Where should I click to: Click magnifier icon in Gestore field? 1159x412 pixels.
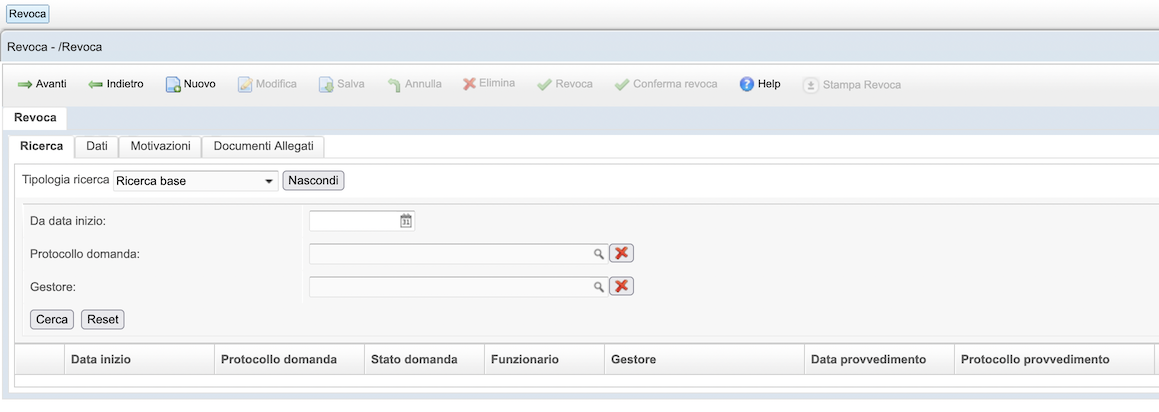pyautogui.click(x=599, y=287)
